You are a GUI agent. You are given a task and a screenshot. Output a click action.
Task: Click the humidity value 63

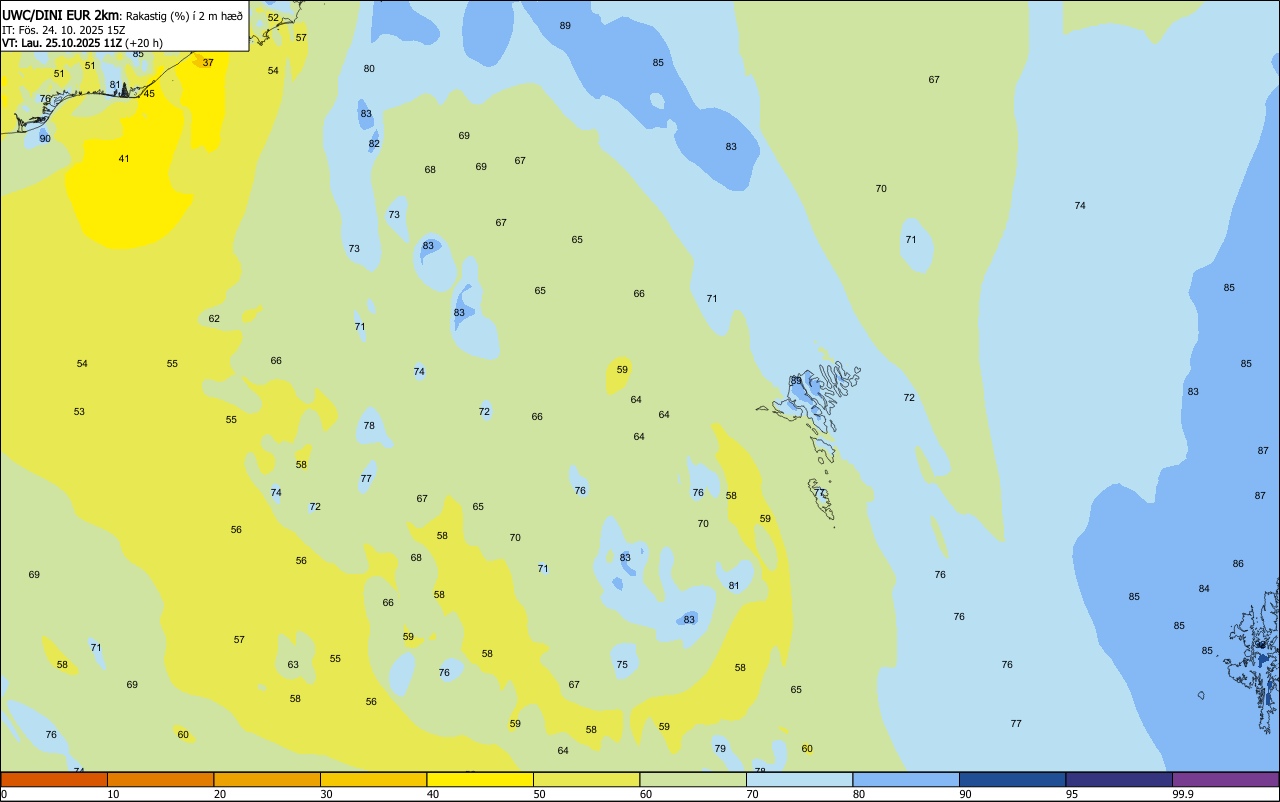tap(293, 664)
